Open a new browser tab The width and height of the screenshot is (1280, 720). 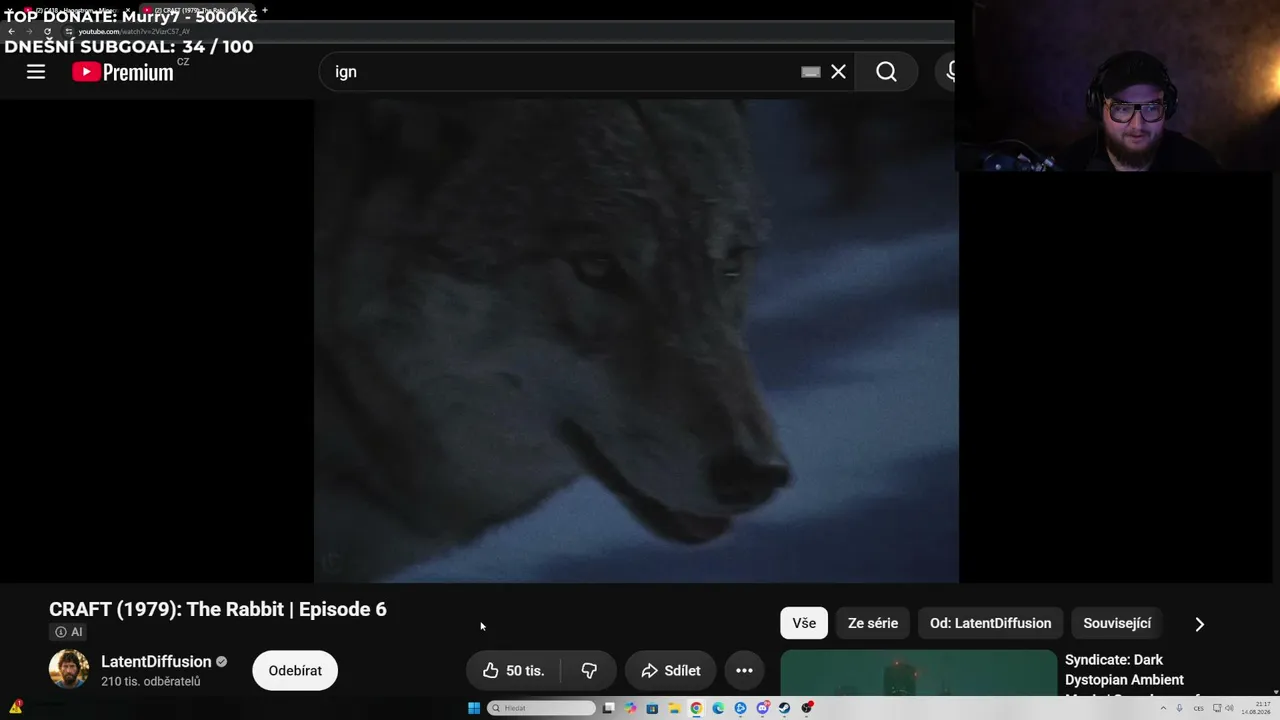(x=265, y=10)
